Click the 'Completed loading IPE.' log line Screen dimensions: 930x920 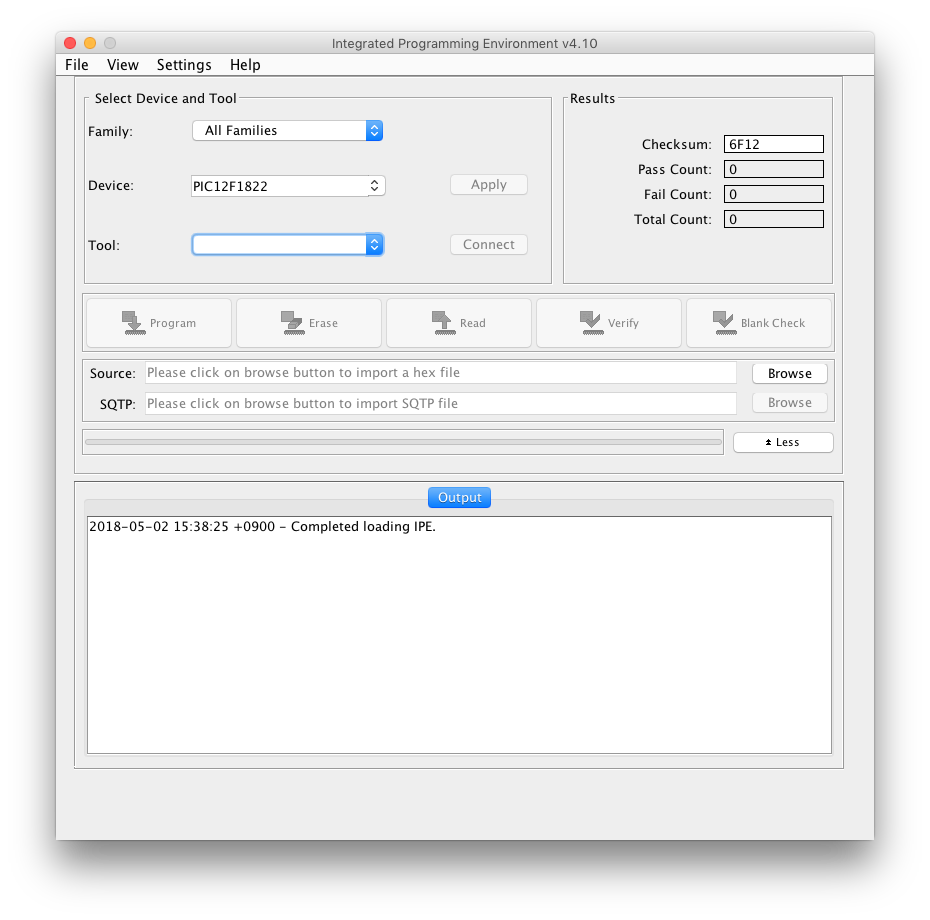(x=262, y=527)
